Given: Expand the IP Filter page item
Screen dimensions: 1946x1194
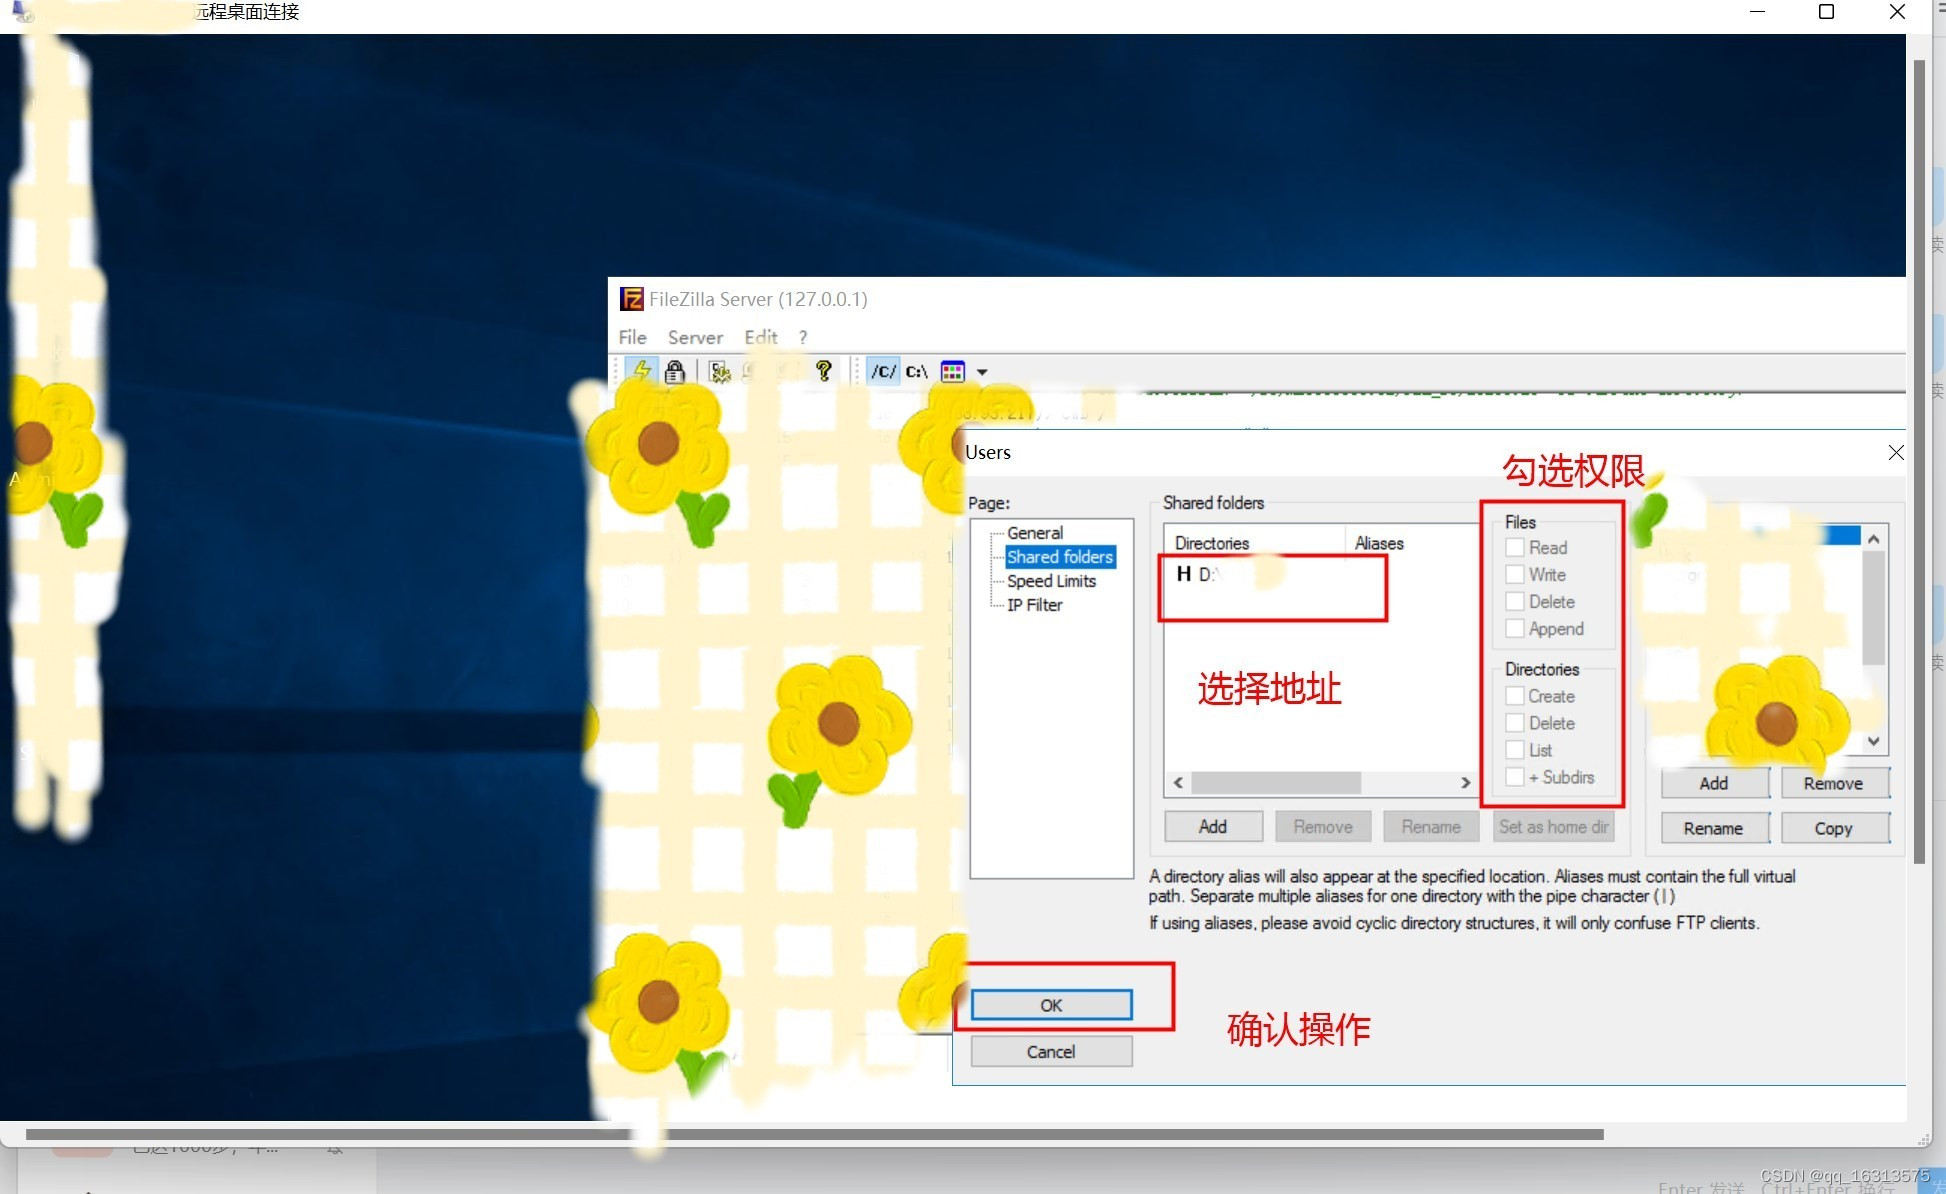Looking at the screenshot, I should (1036, 605).
